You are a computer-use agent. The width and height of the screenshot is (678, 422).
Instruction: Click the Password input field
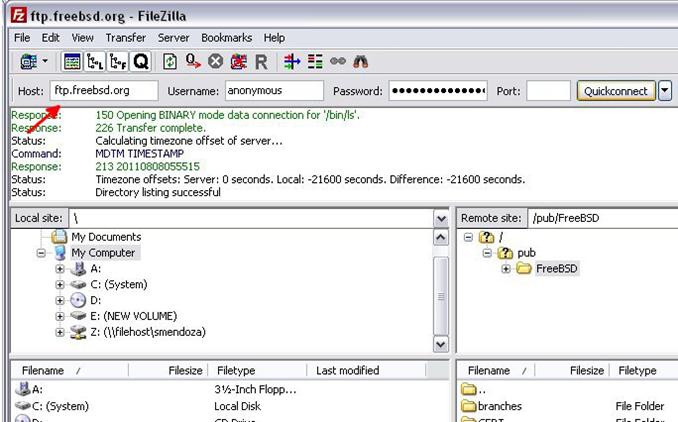[438, 91]
